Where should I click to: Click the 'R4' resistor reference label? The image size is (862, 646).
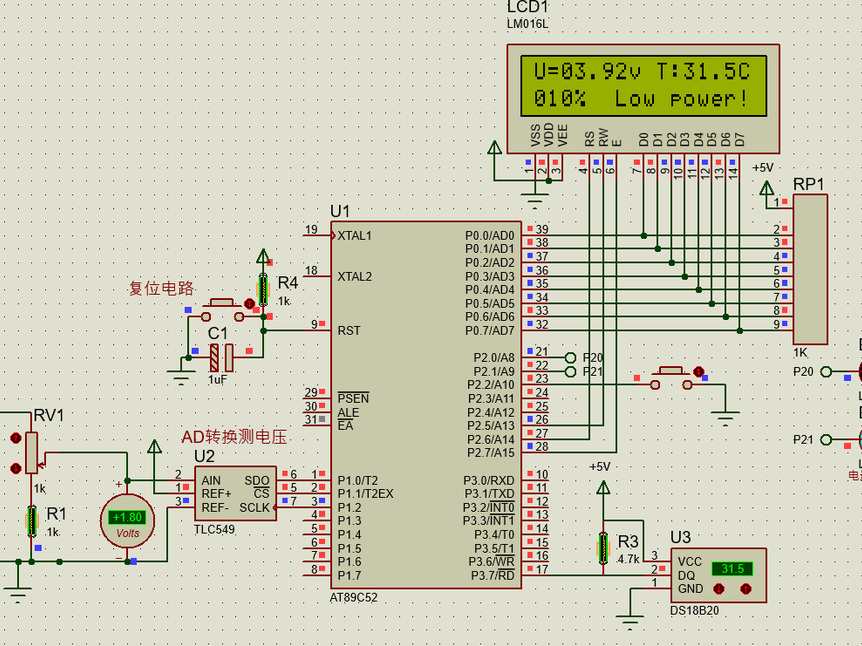[x=288, y=283]
